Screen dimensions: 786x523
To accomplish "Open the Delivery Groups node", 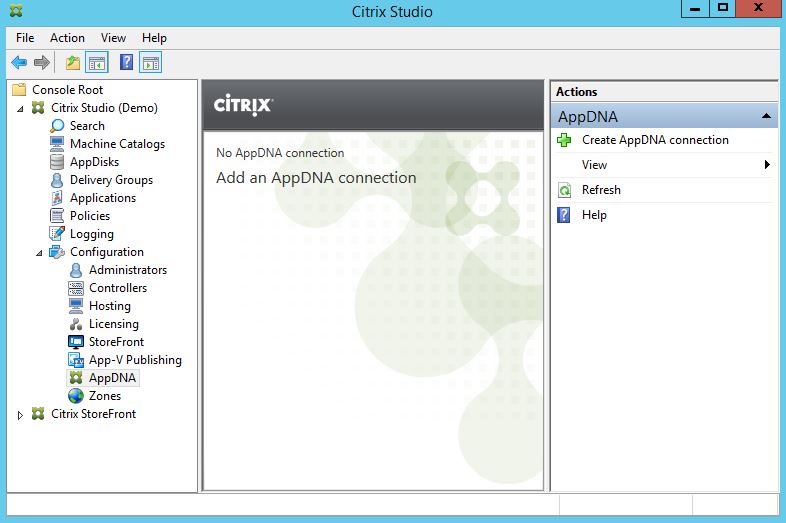I will pyautogui.click(x=111, y=180).
